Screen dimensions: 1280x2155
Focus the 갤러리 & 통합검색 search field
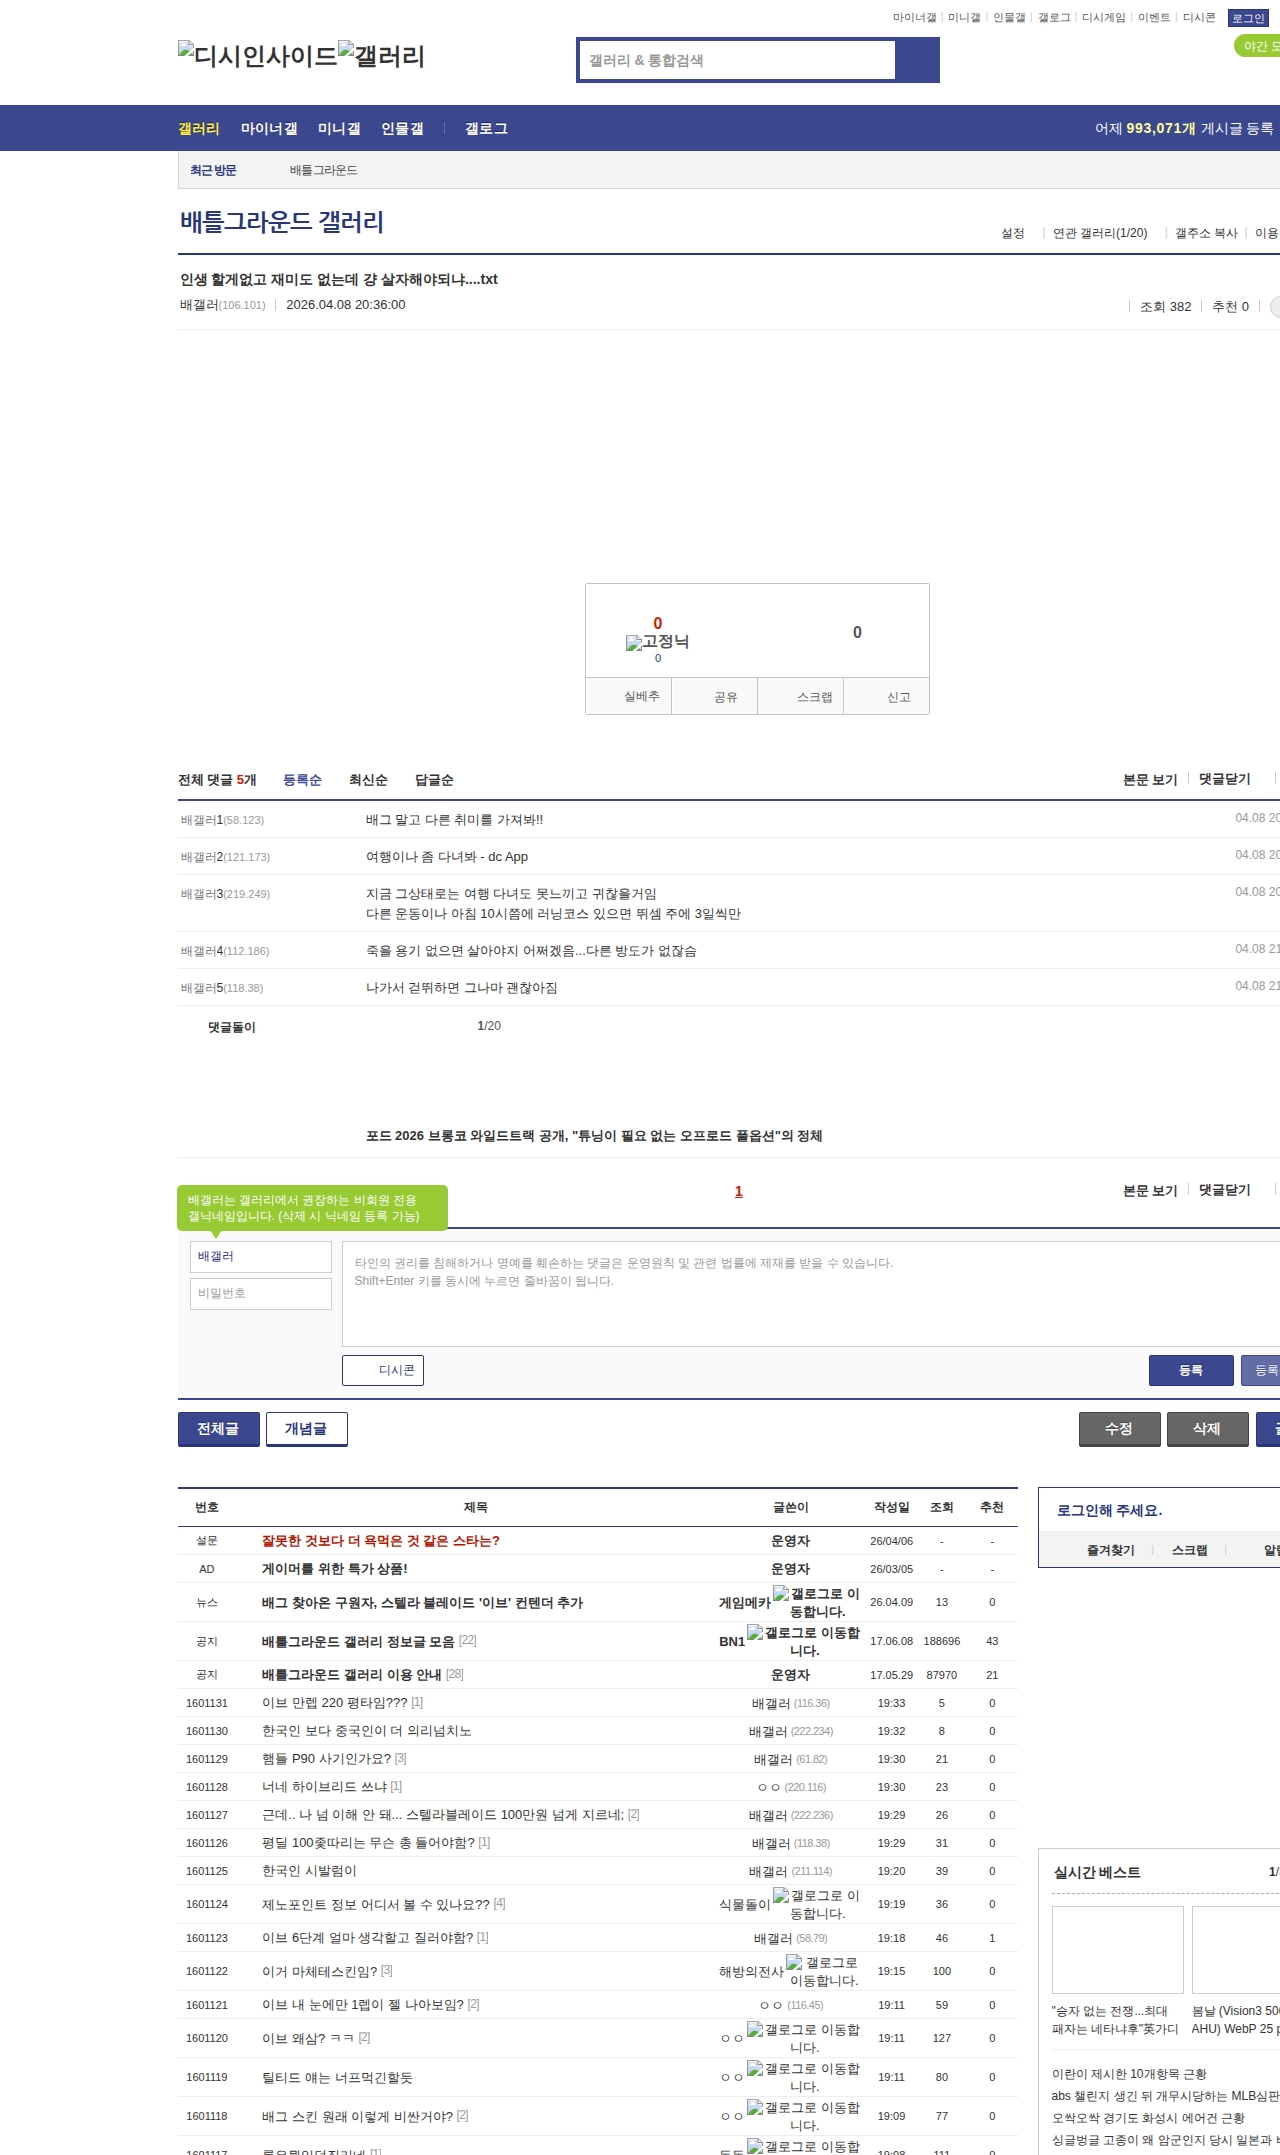point(737,60)
